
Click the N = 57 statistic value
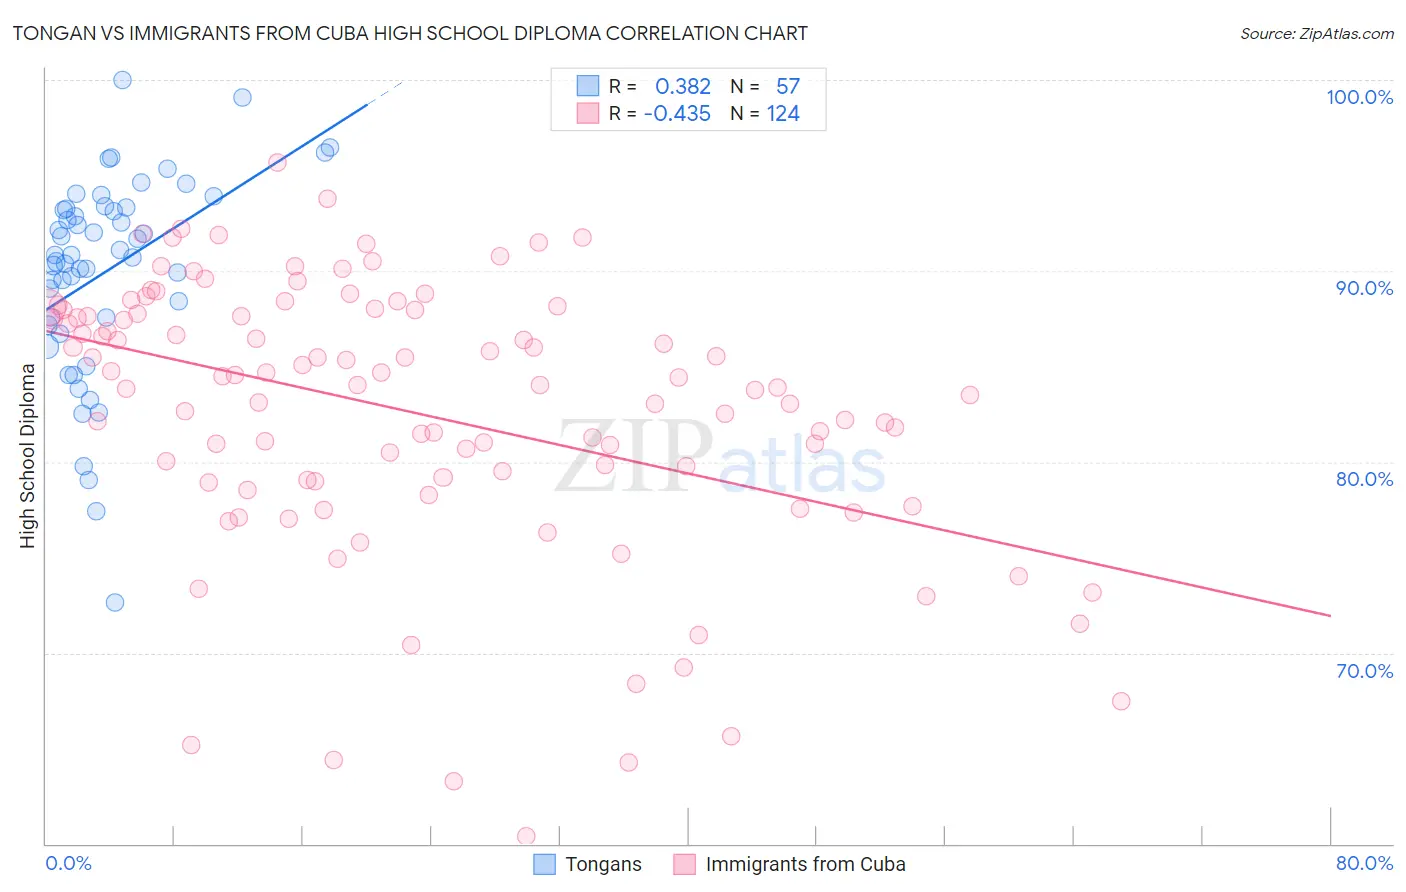tap(765, 86)
